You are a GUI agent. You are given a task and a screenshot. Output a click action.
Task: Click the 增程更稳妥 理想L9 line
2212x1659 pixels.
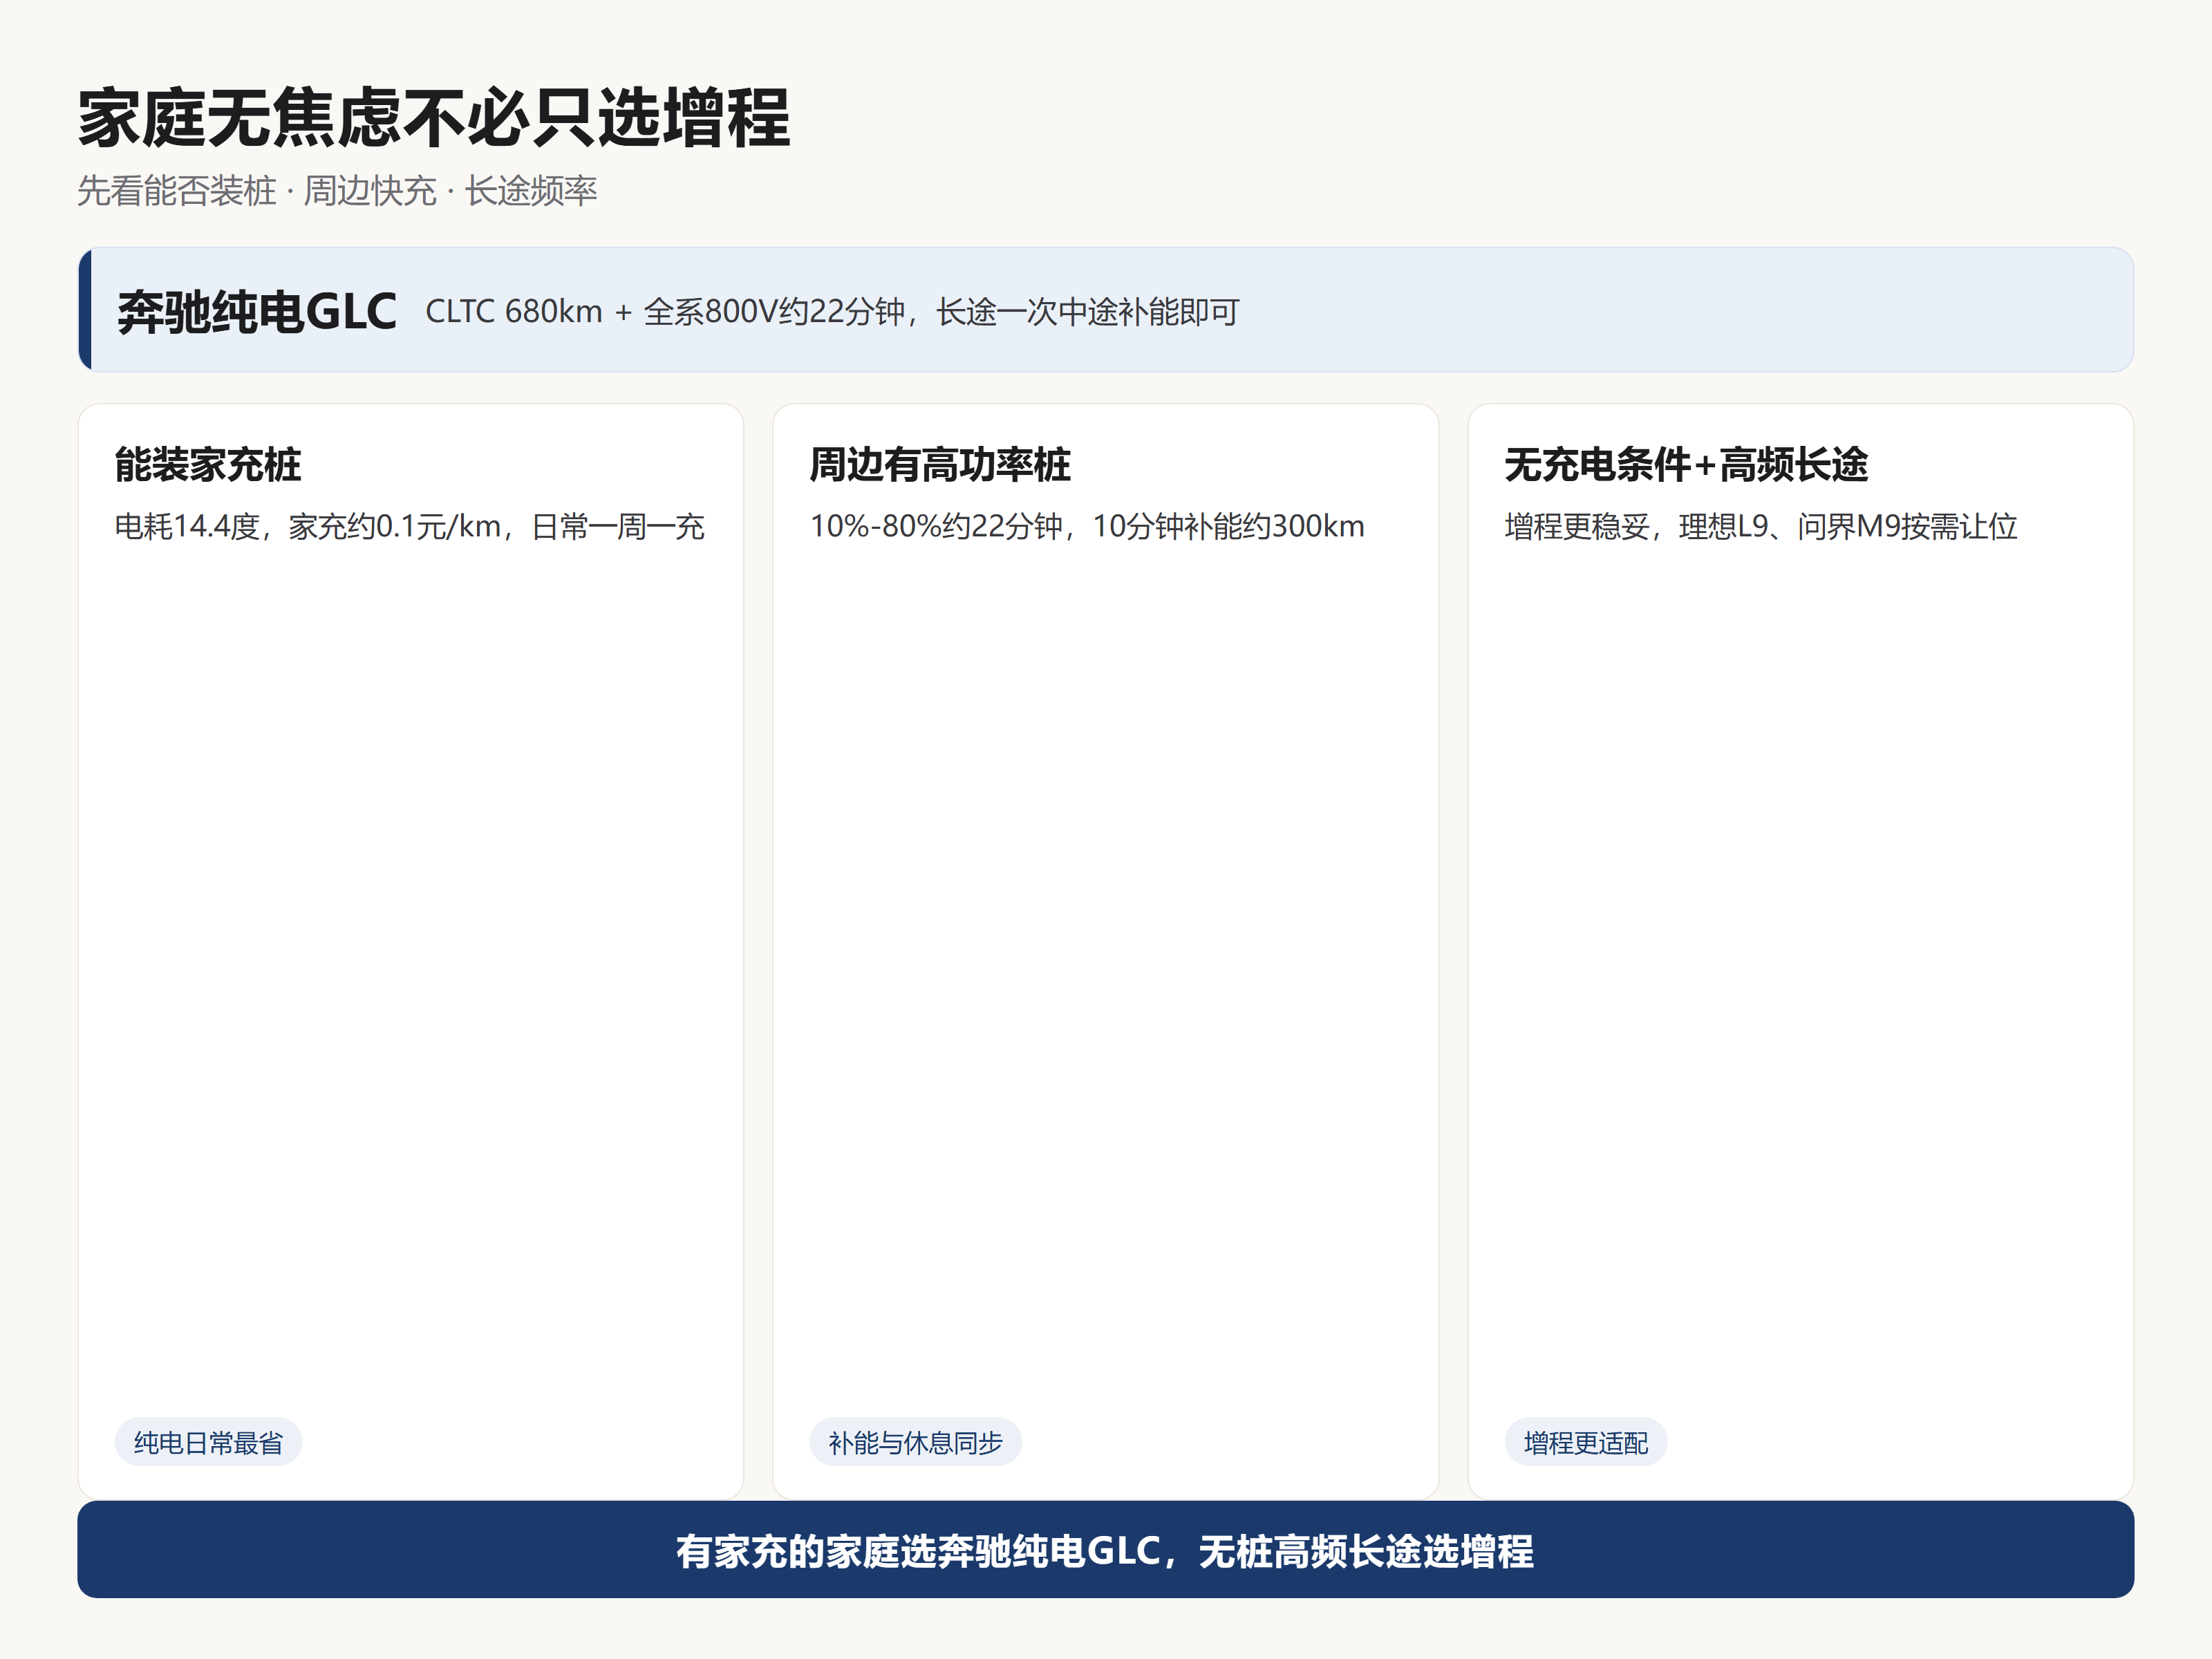click(x=1761, y=526)
